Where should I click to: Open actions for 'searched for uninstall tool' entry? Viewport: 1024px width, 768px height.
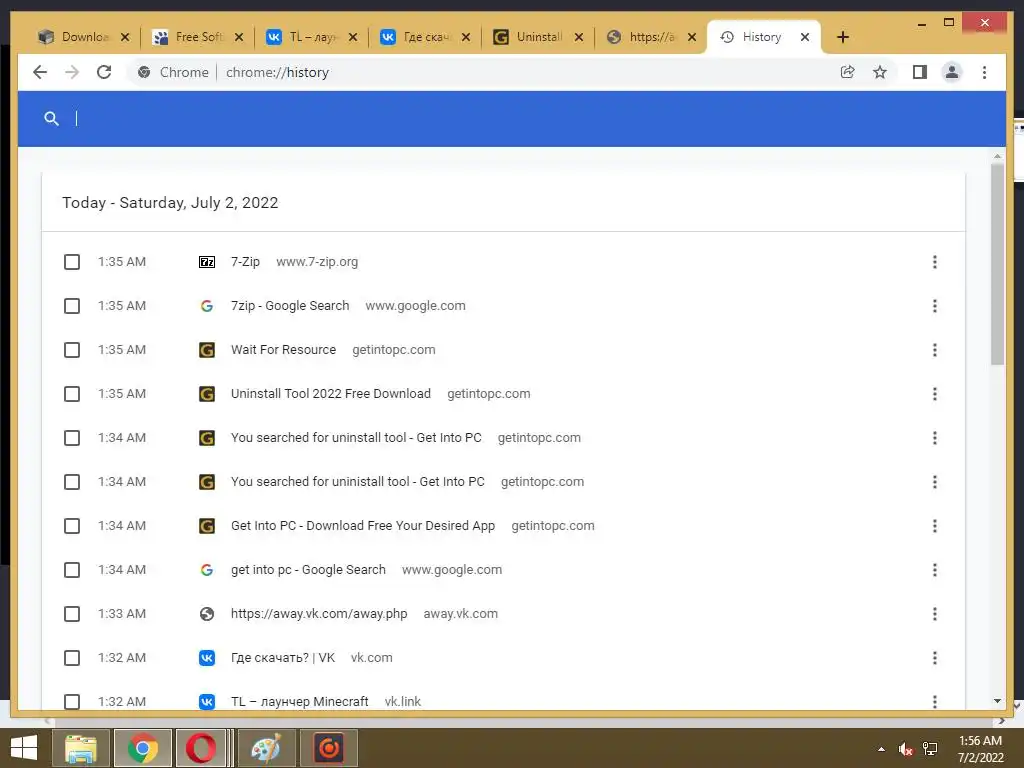[935, 438]
